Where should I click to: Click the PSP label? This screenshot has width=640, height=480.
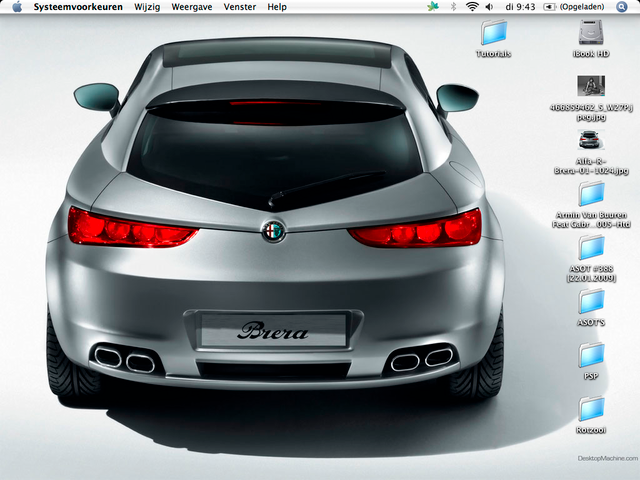coord(591,376)
